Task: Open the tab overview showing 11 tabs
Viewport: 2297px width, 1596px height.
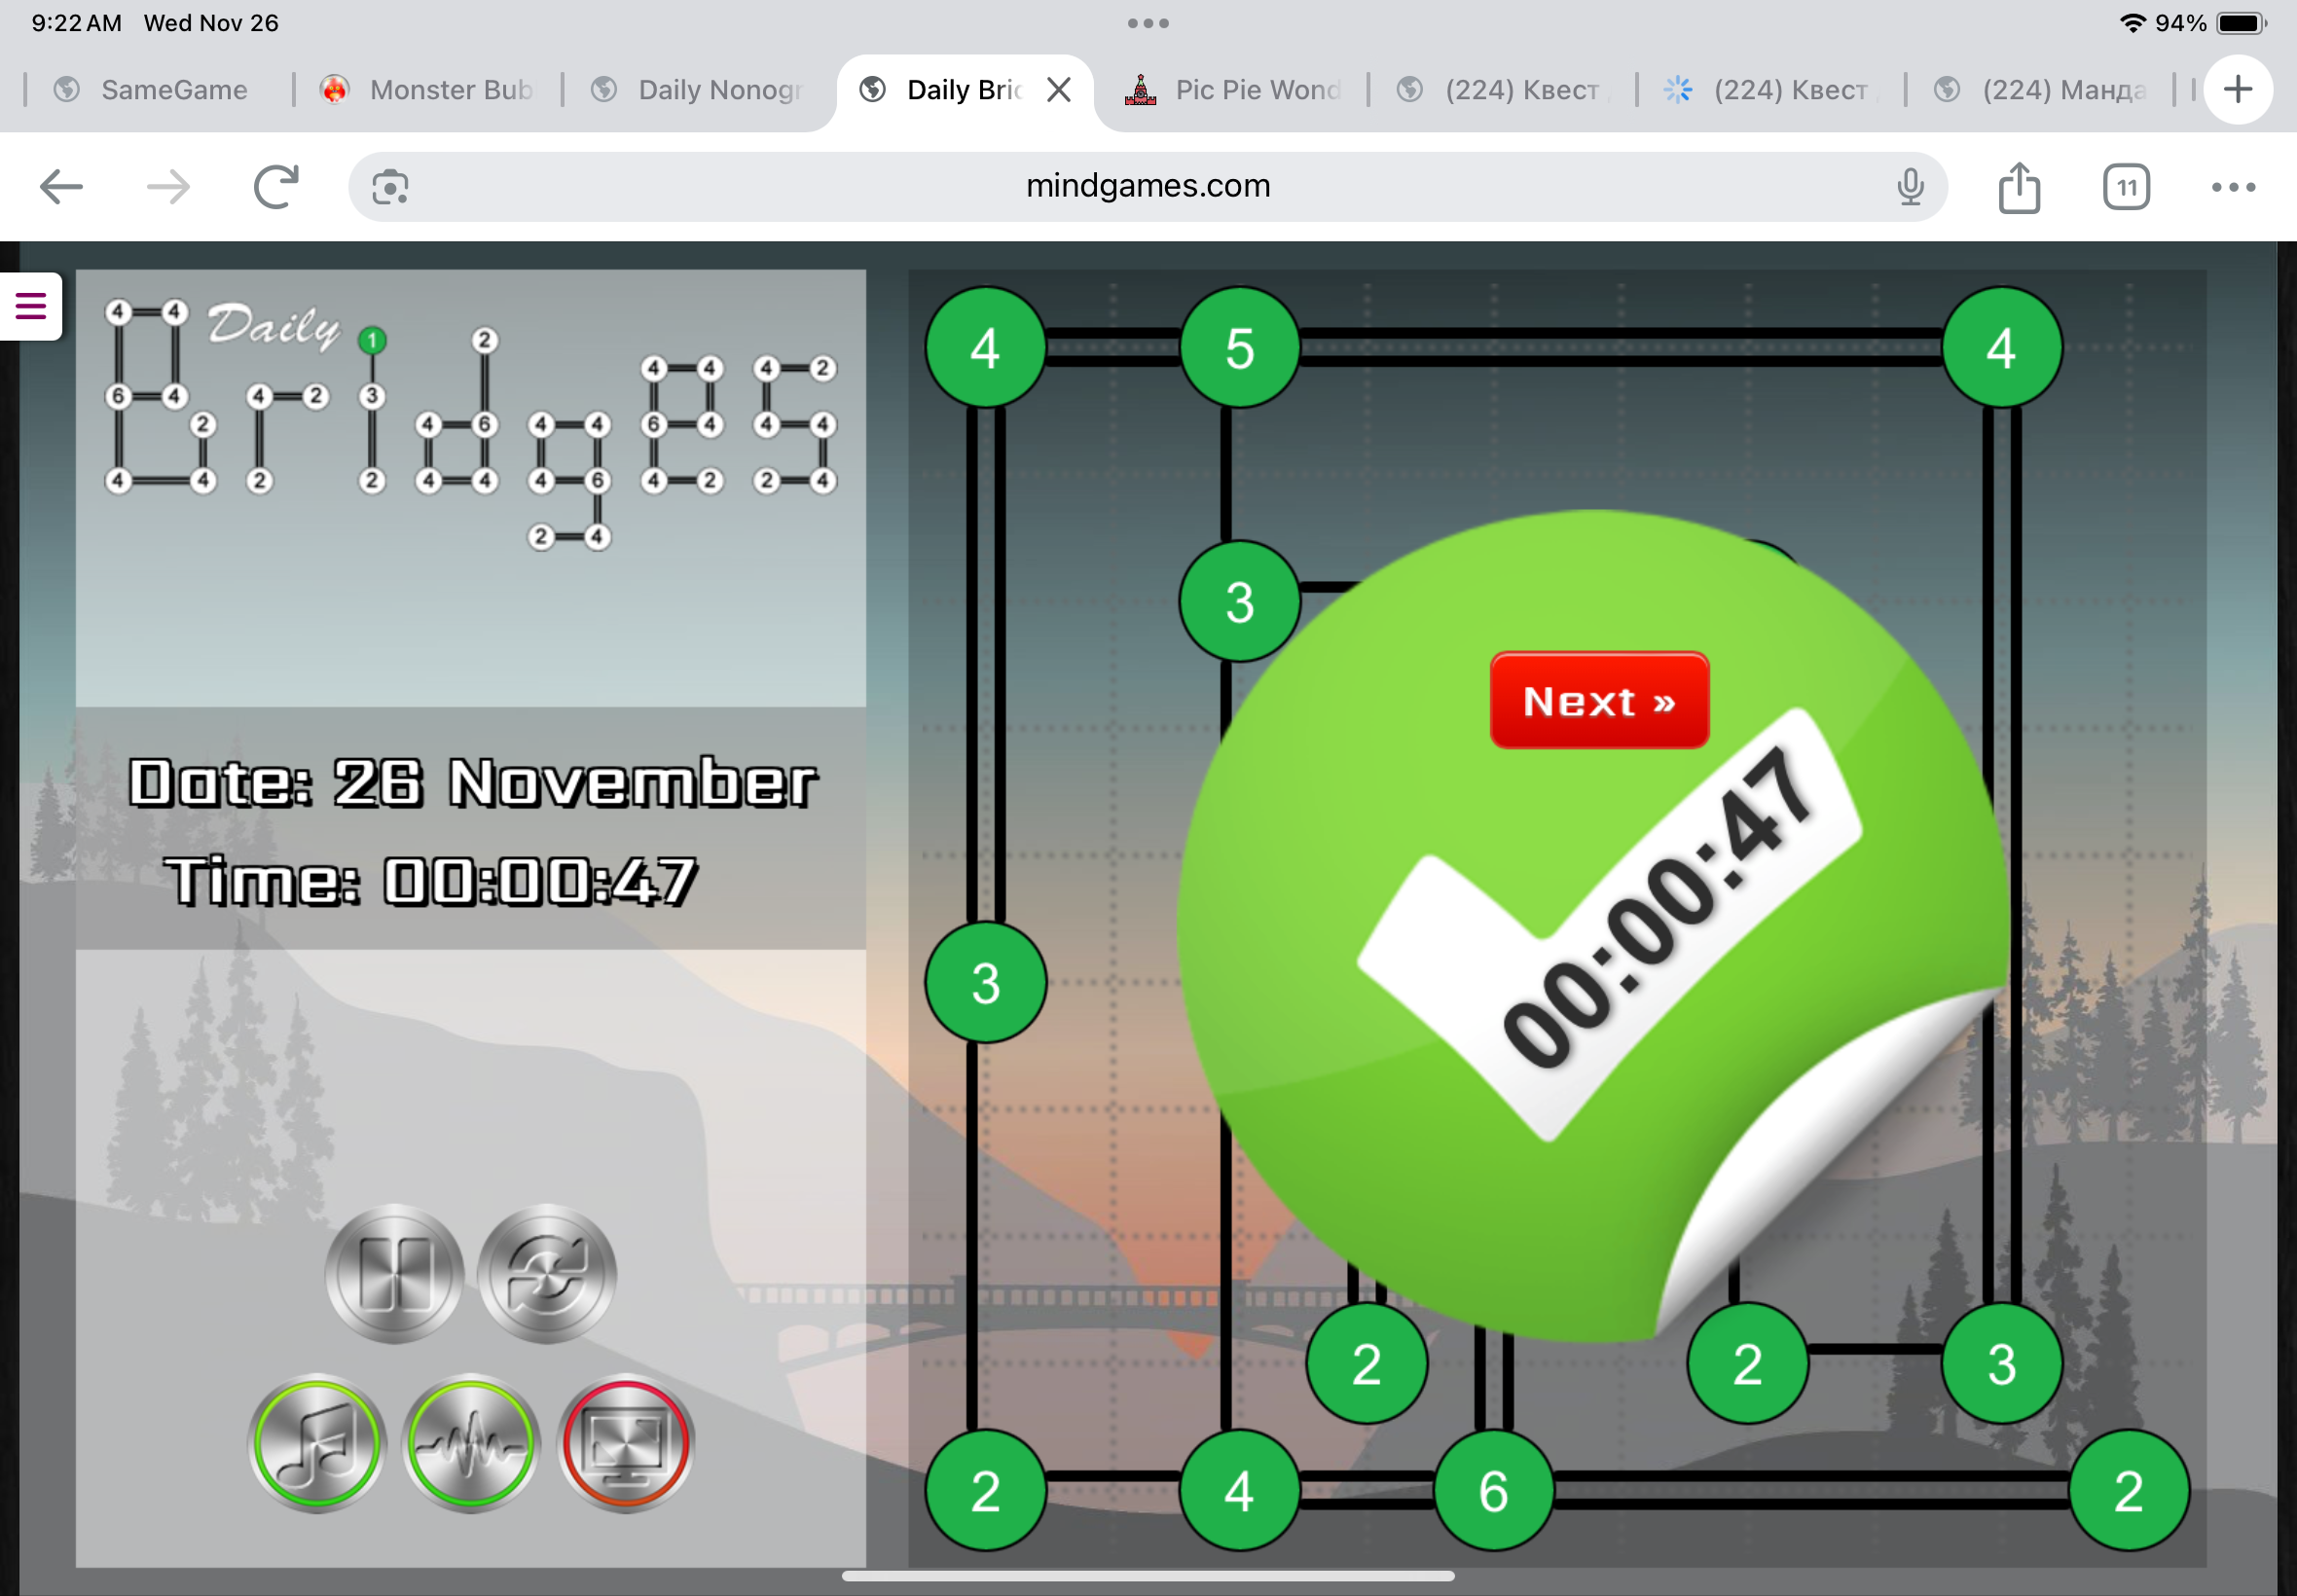Action: [x=2126, y=187]
